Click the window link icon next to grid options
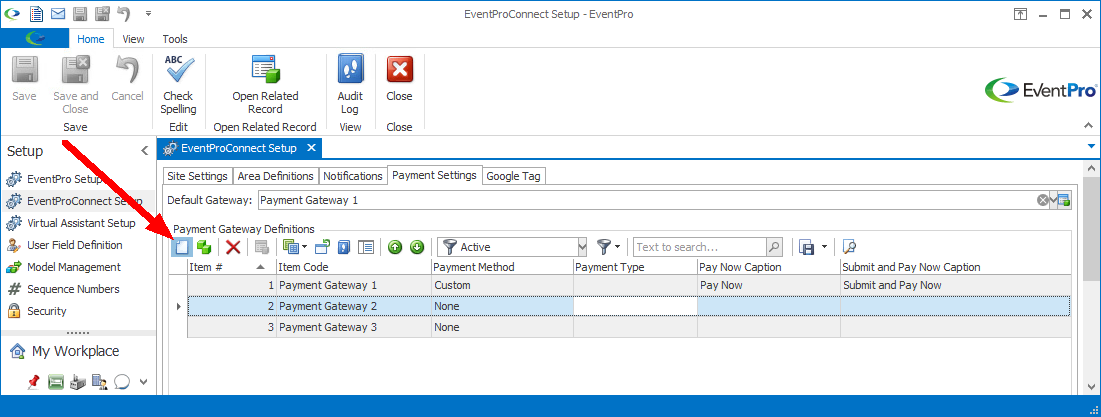This screenshot has height=417, width=1101. [322, 246]
